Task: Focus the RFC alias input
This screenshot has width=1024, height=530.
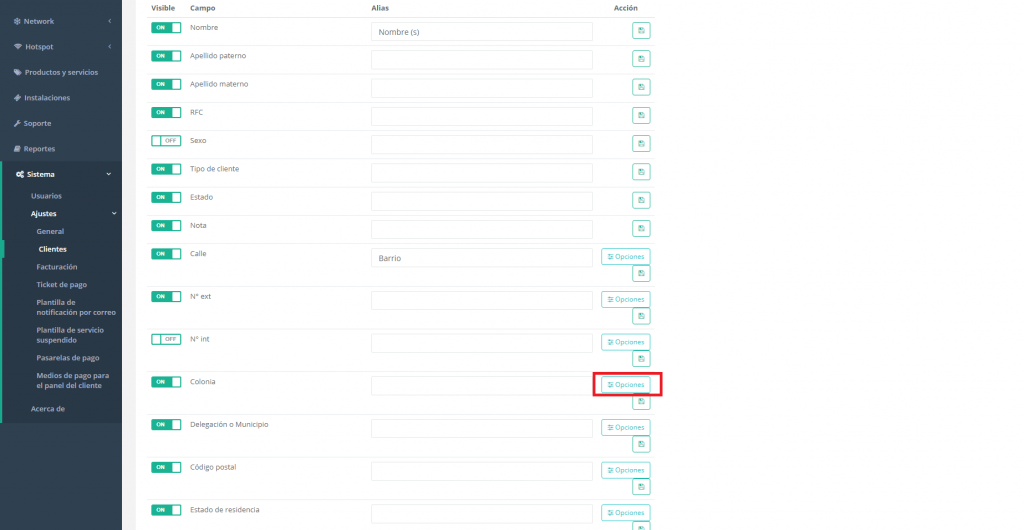Action: coord(482,116)
